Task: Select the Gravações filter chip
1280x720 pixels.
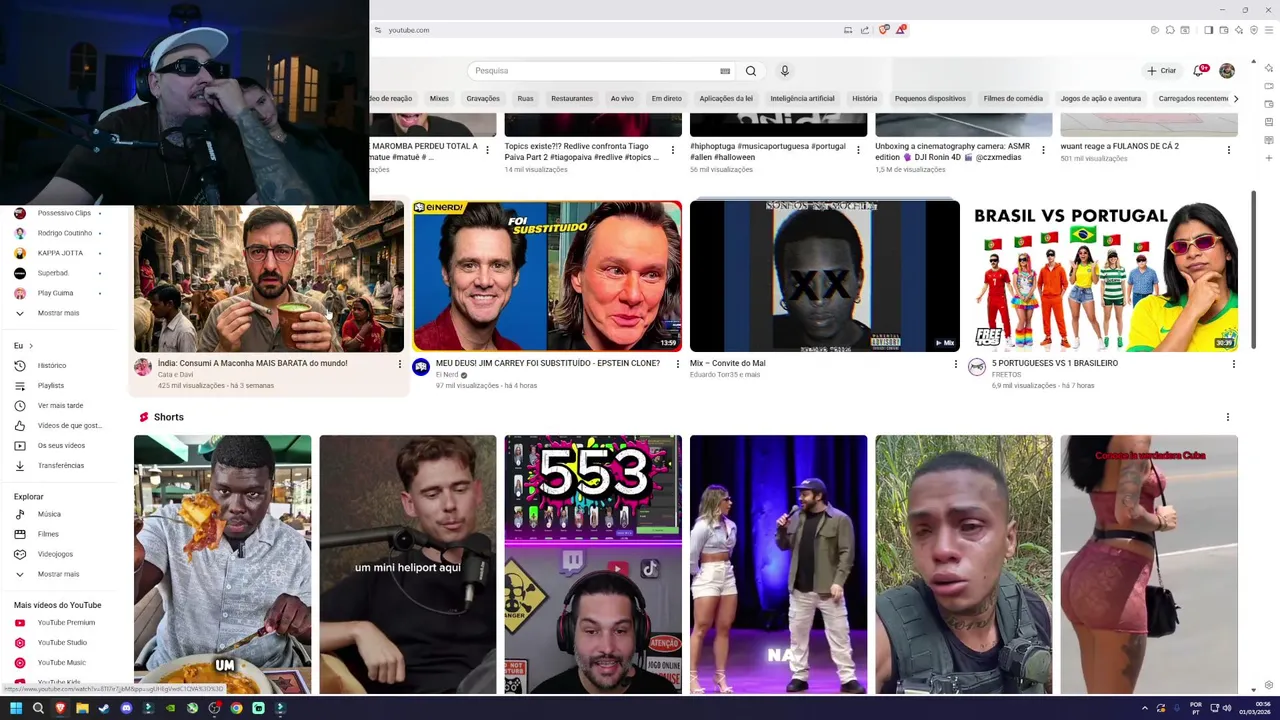Action: [x=483, y=99]
